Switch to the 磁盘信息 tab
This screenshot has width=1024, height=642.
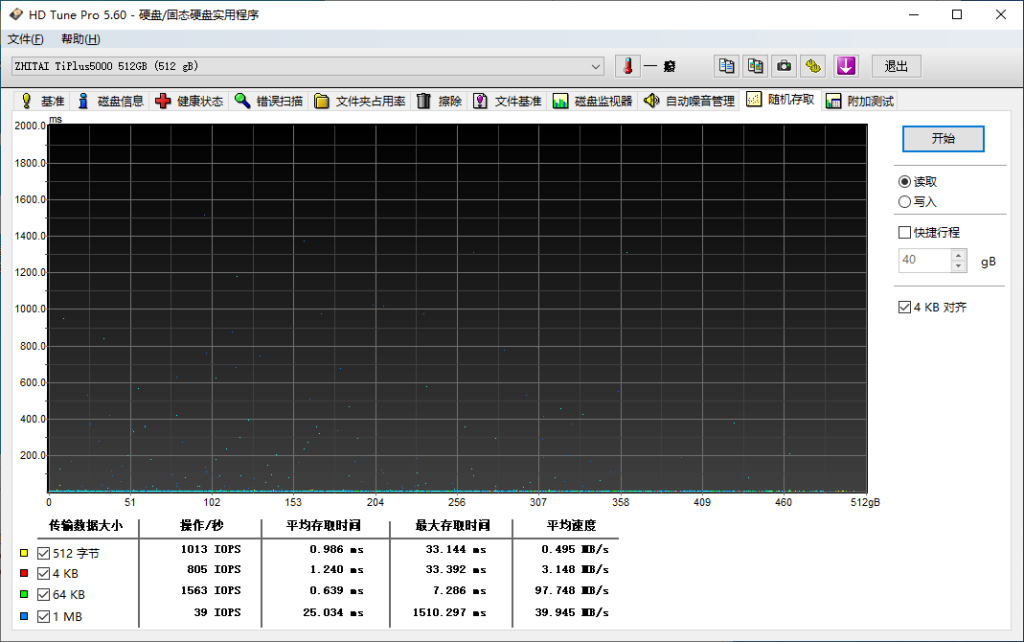110,101
